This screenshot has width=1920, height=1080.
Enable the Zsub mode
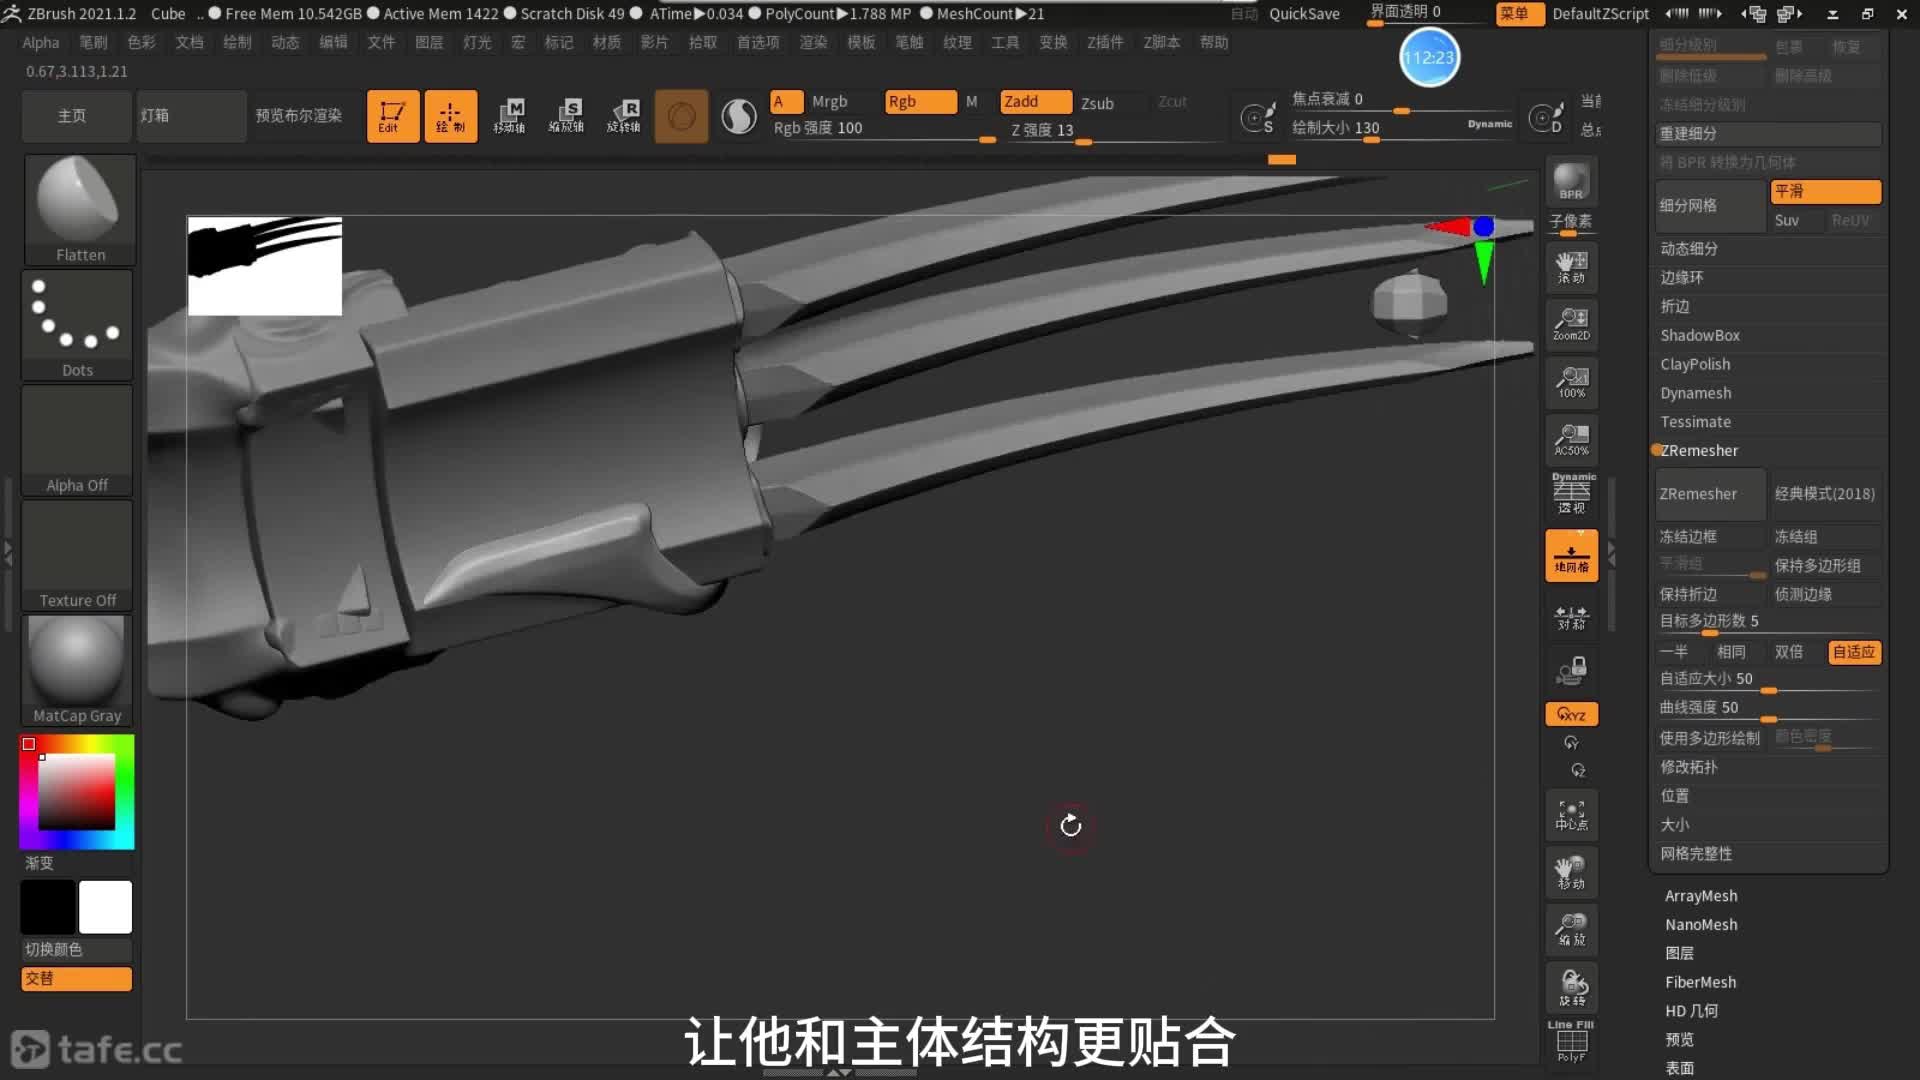click(x=1097, y=103)
